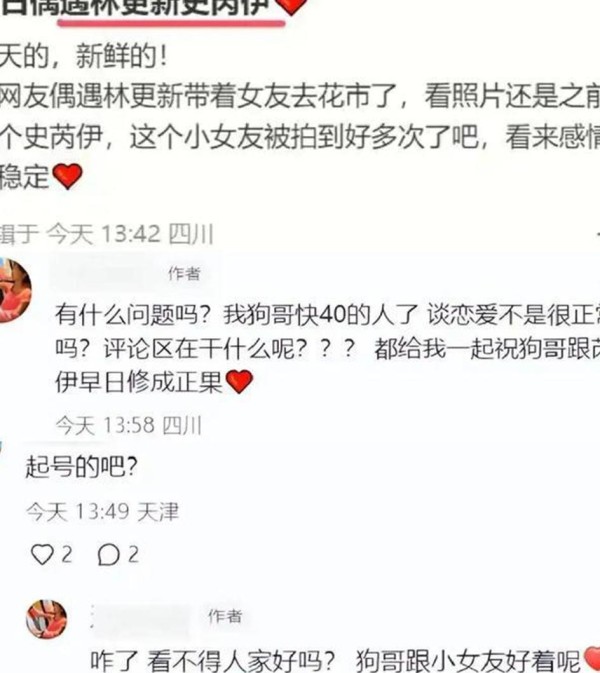The height and width of the screenshot is (673, 600).
Task: Like the "起号的吧?" comment with heart icon
Action: click(42, 554)
